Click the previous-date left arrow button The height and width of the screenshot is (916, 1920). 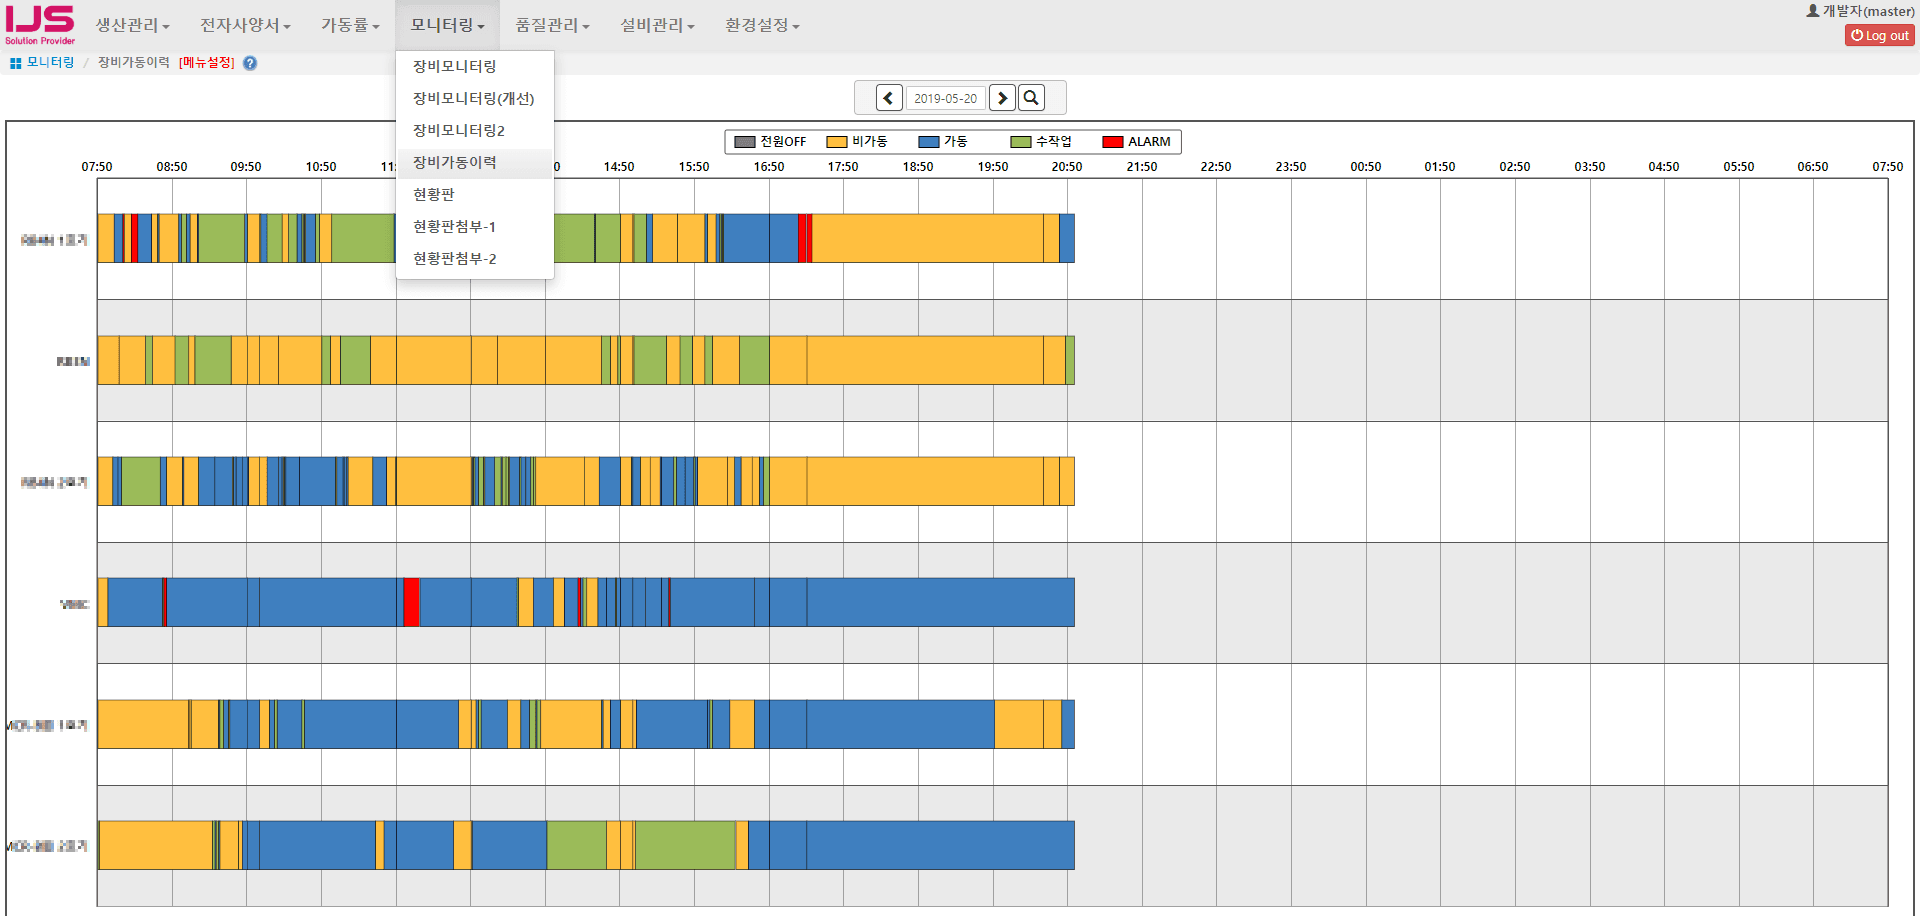888,97
